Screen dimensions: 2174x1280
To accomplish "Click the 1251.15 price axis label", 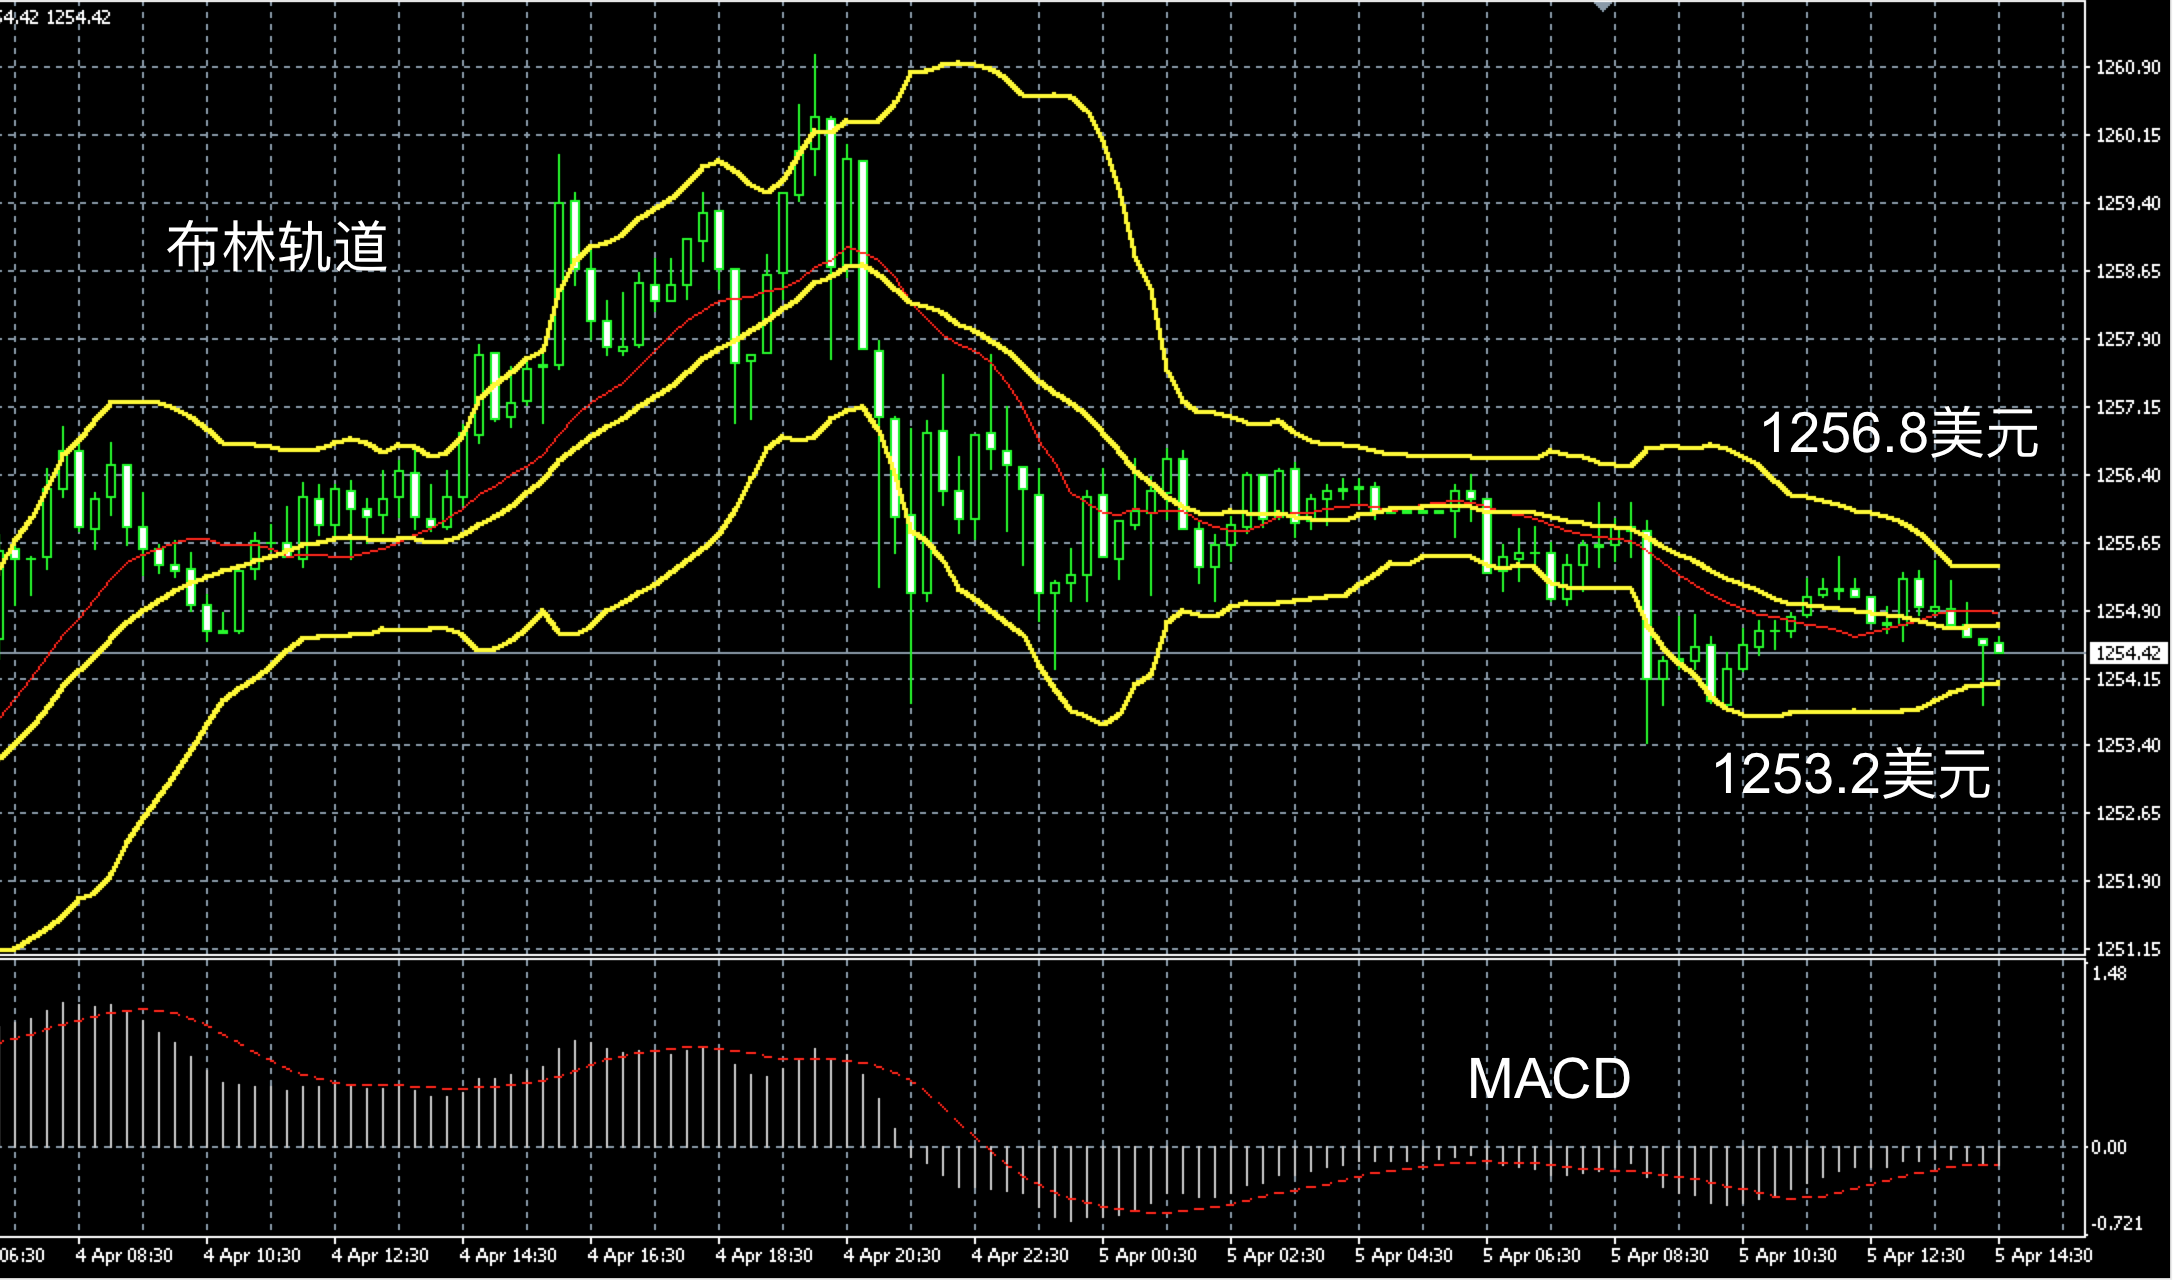I will click(2127, 948).
